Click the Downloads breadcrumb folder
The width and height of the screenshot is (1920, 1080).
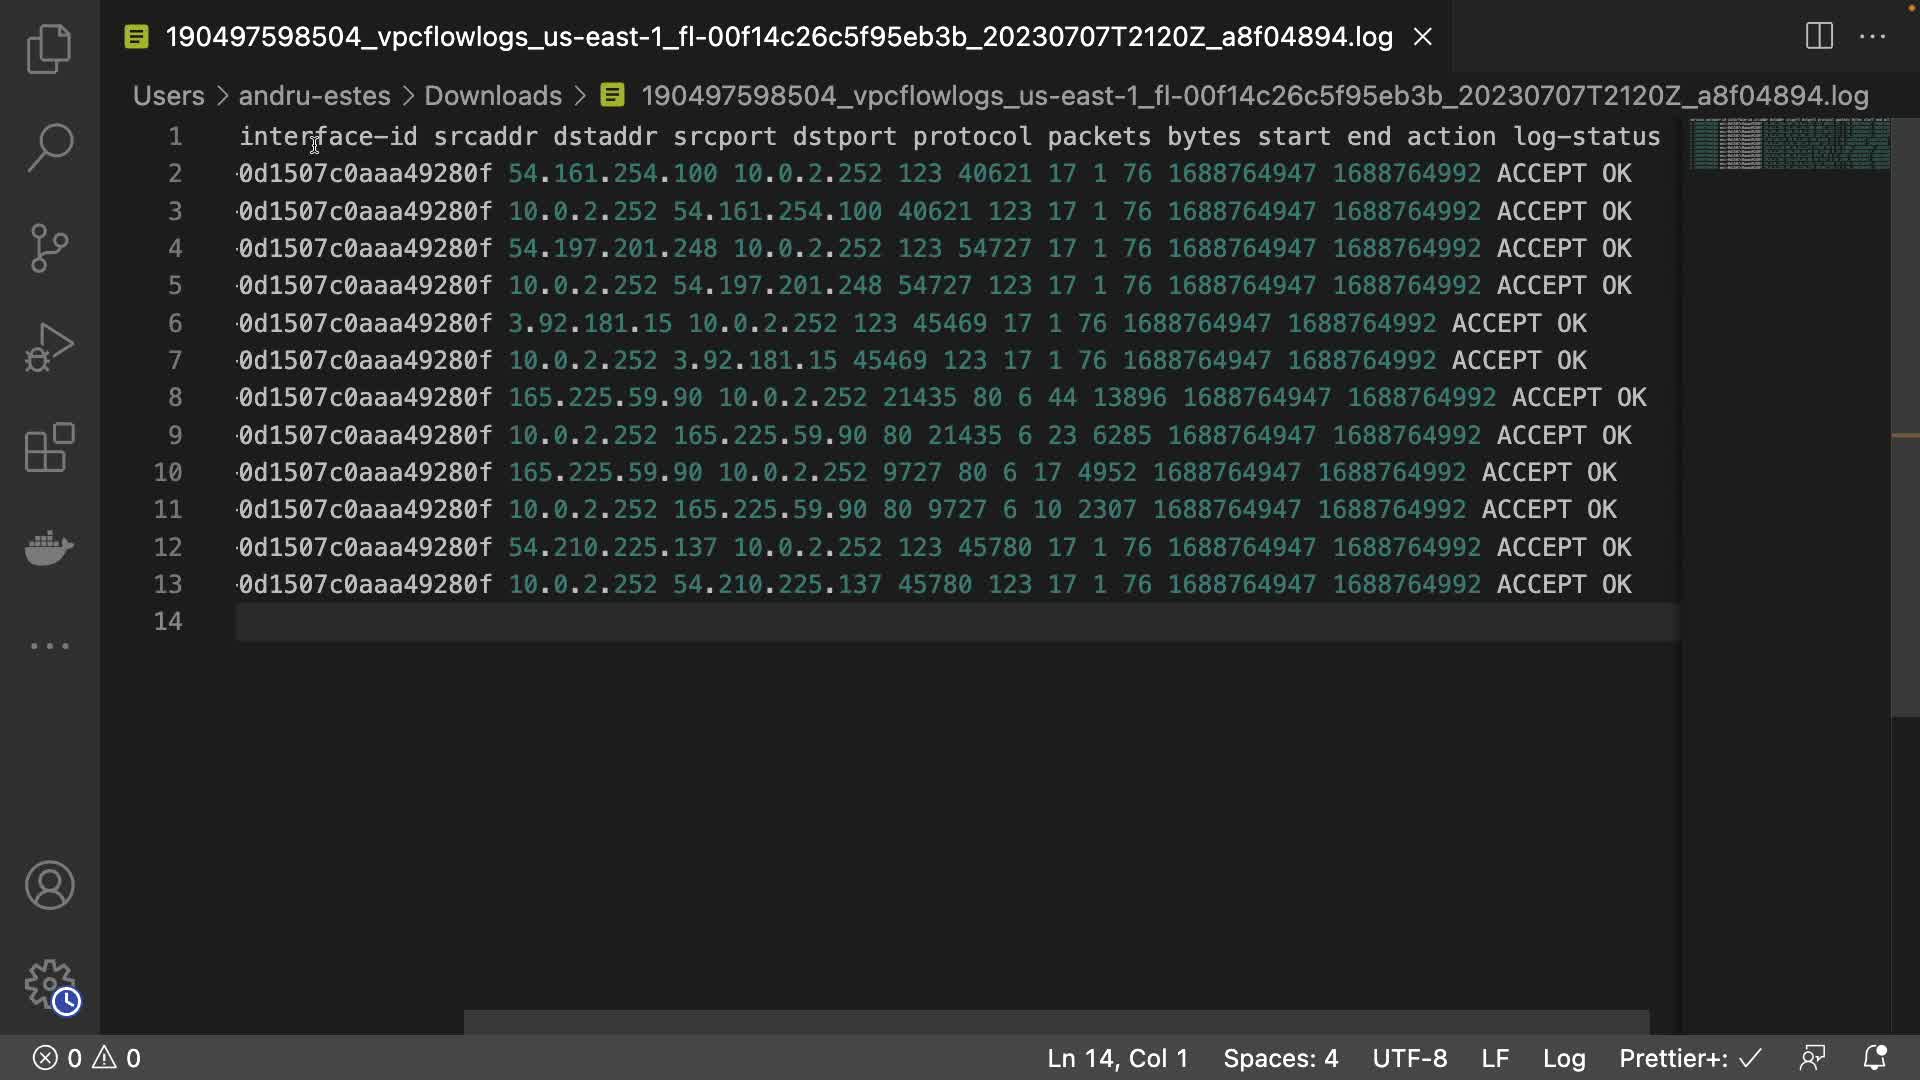(492, 96)
